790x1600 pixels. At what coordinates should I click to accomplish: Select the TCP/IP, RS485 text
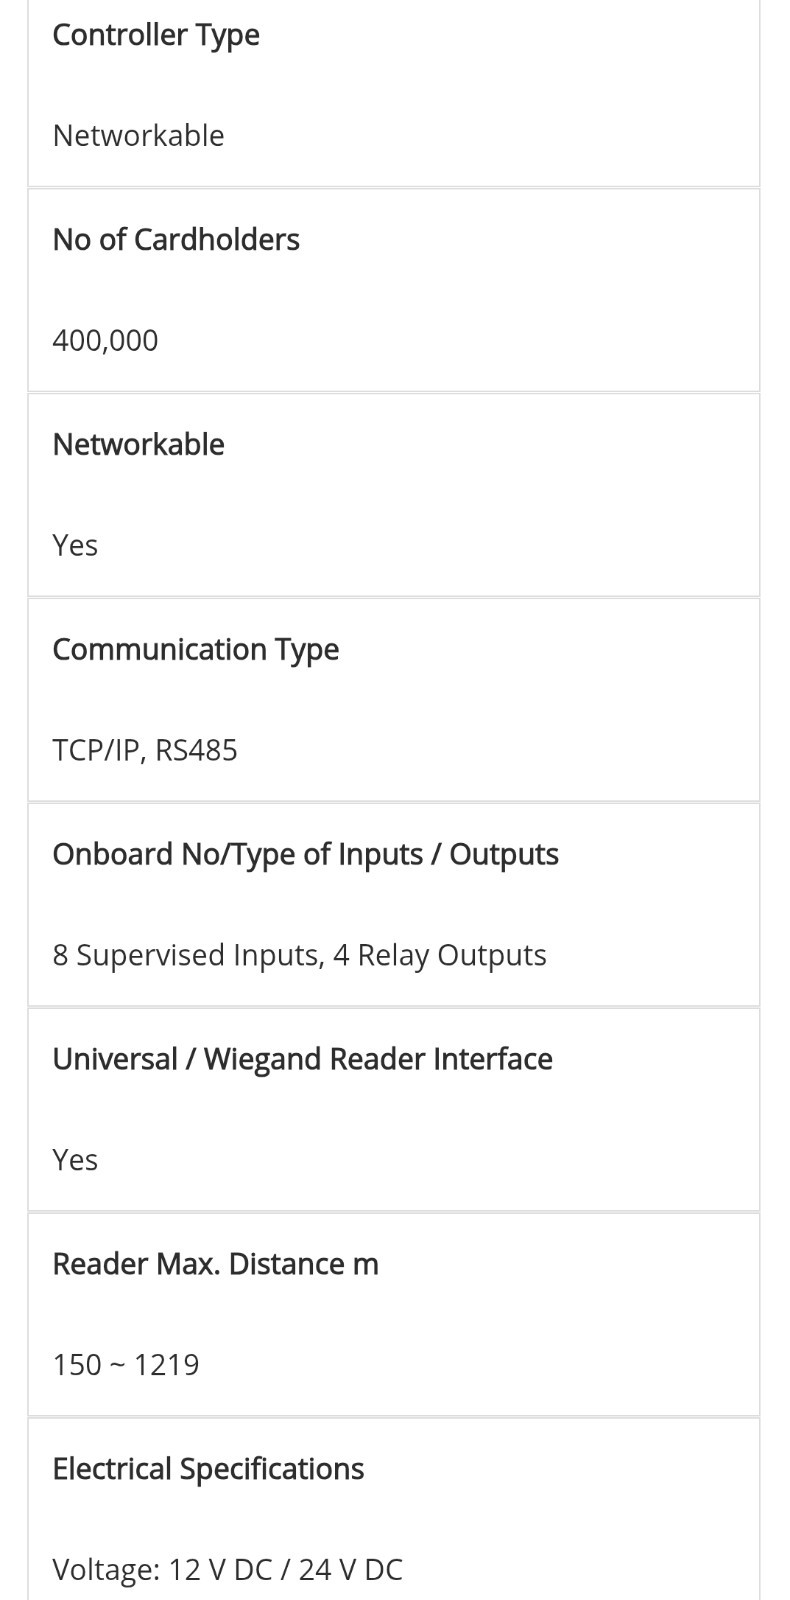[145, 750]
